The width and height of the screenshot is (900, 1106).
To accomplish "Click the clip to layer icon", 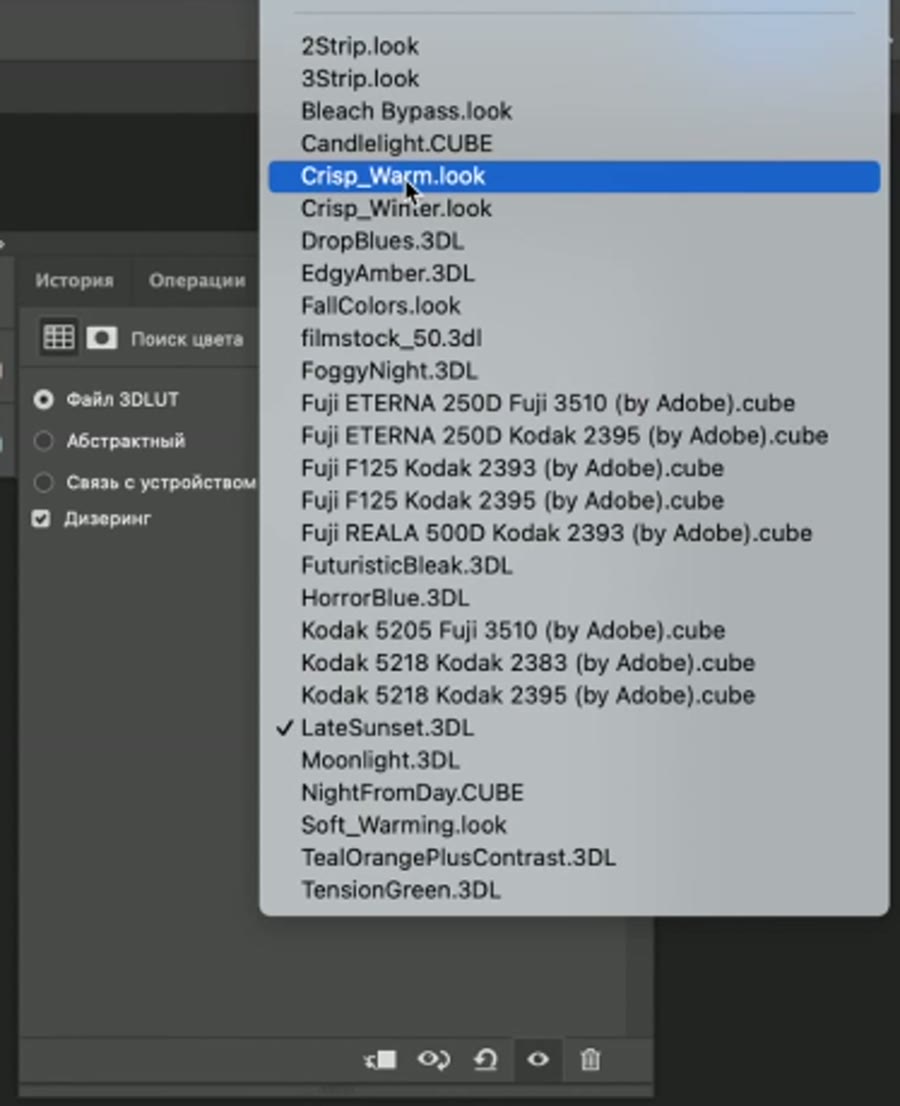I will pos(380,1059).
